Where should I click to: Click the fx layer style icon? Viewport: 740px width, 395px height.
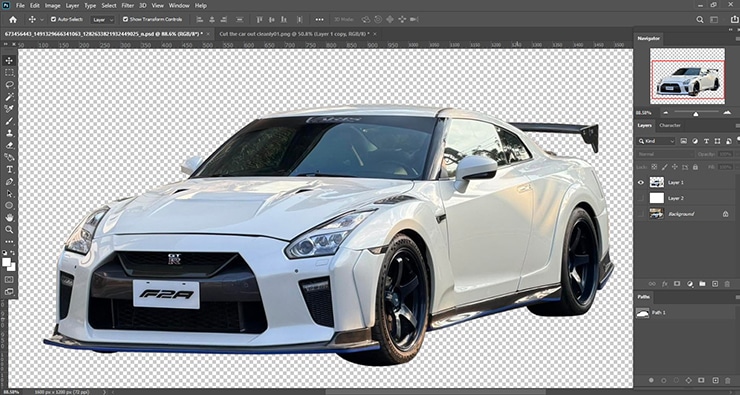(665, 284)
